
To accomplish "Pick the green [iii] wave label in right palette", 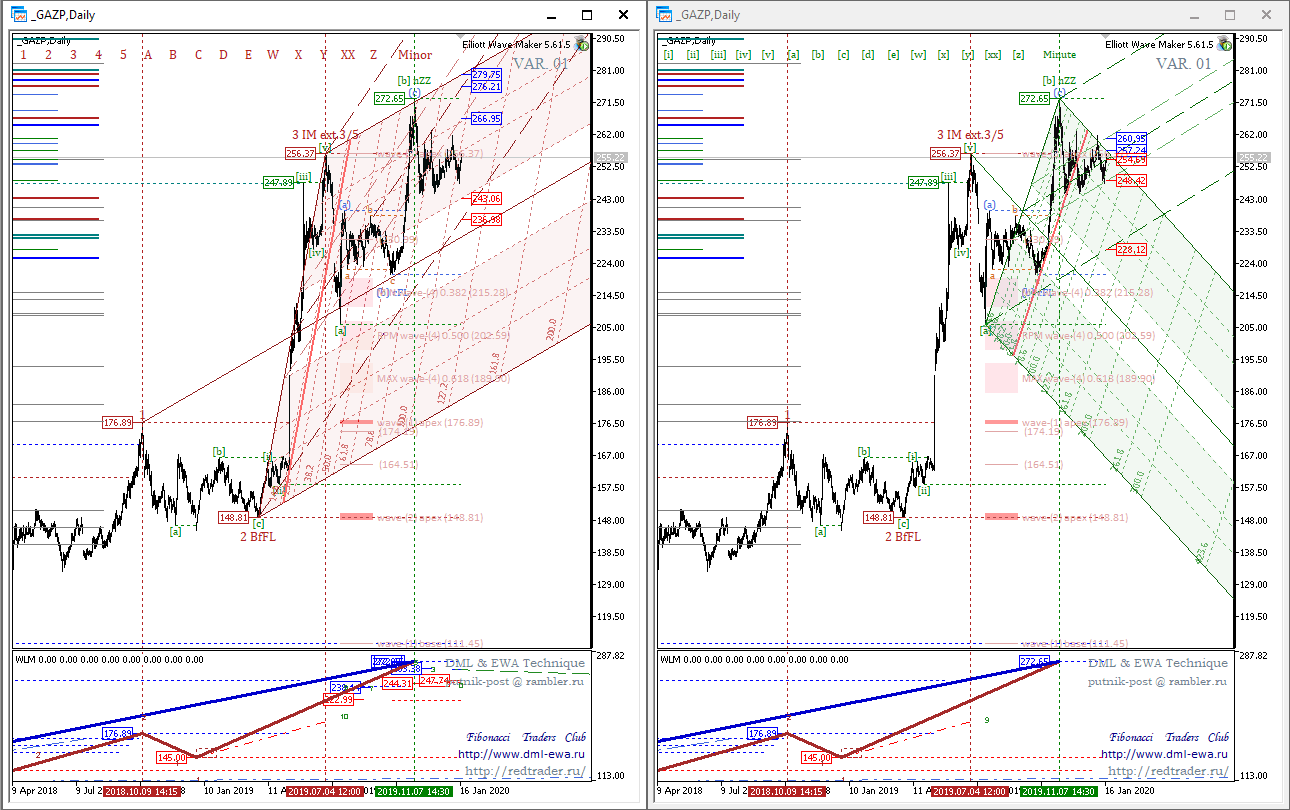I will click(x=718, y=55).
